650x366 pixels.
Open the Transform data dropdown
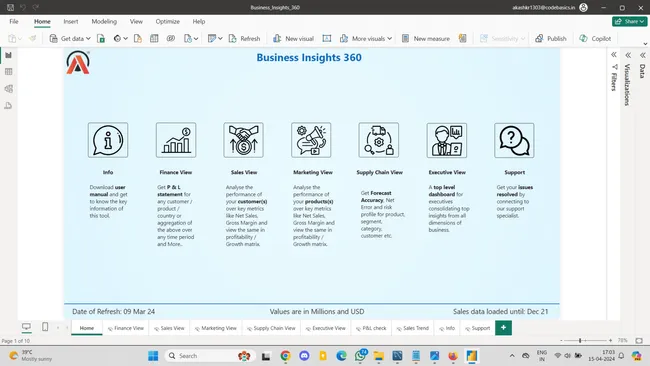pos(215,39)
